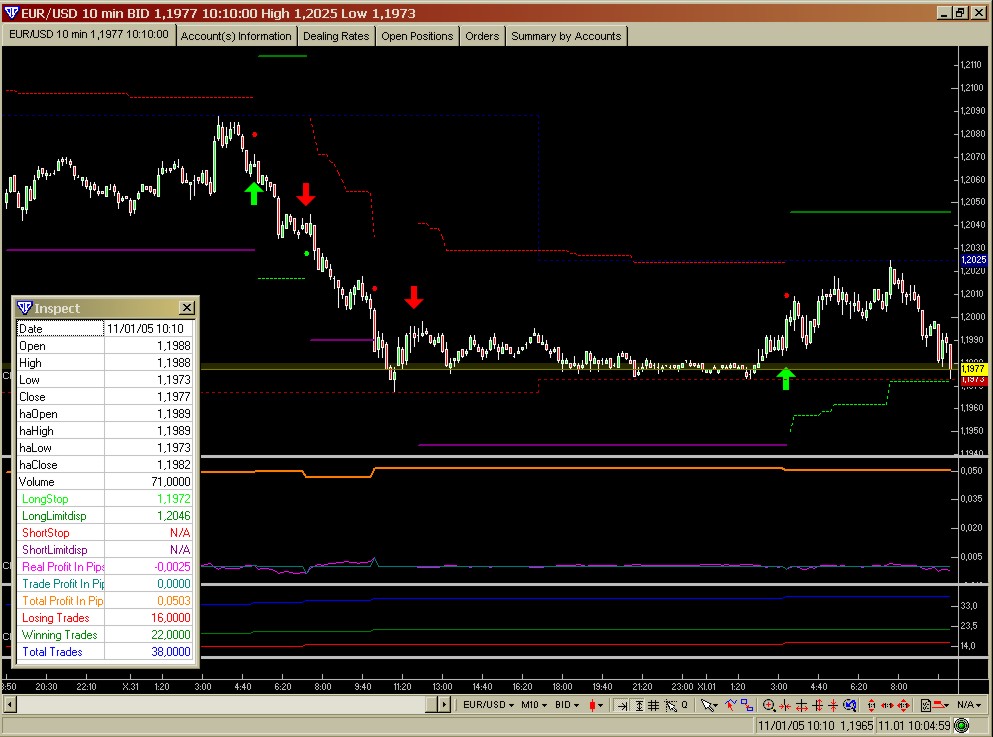Select the arrow pointer tool
This screenshot has width=993, height=737.
[x=705, y=705]
